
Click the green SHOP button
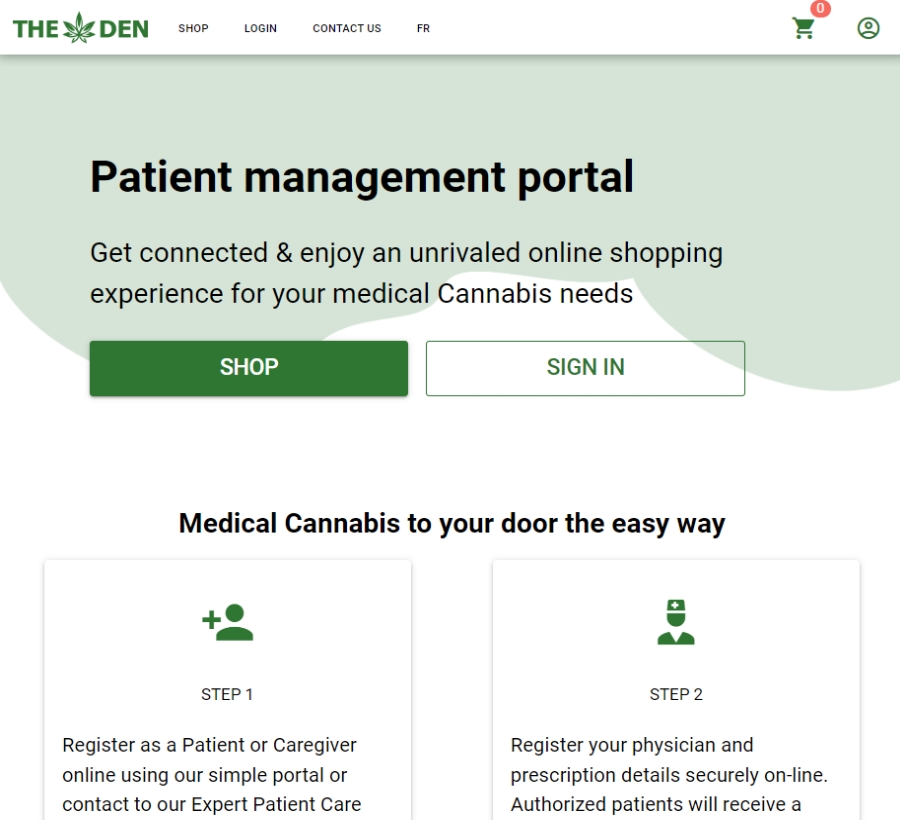tap(249, 368)
